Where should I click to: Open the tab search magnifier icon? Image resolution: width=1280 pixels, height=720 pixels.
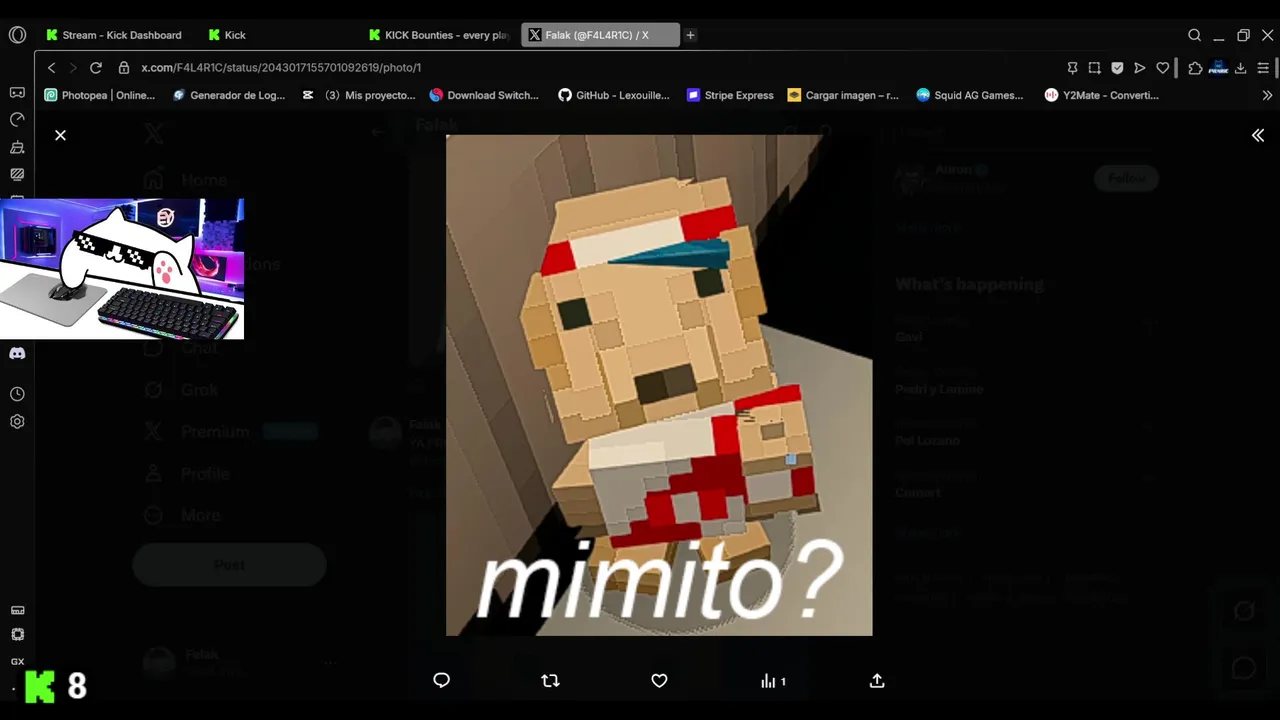tap(1194, 35)
